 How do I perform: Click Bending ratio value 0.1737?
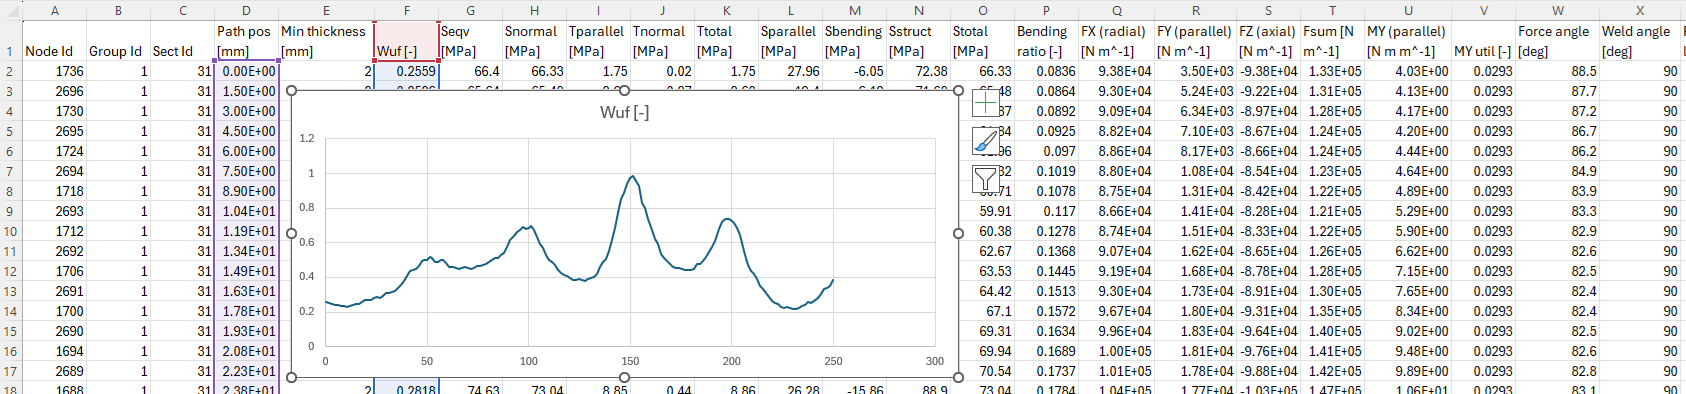pos(1047,371)
